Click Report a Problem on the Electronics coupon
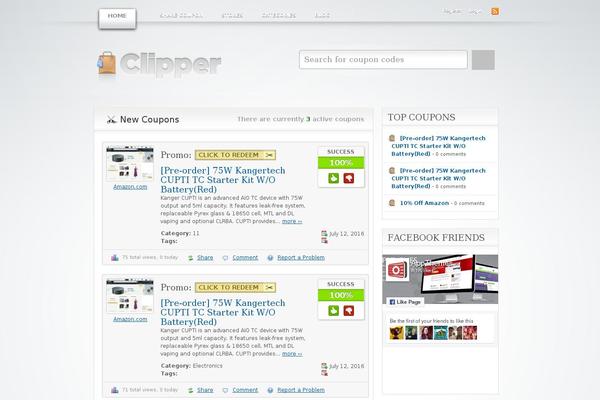 tap(301, 390)
